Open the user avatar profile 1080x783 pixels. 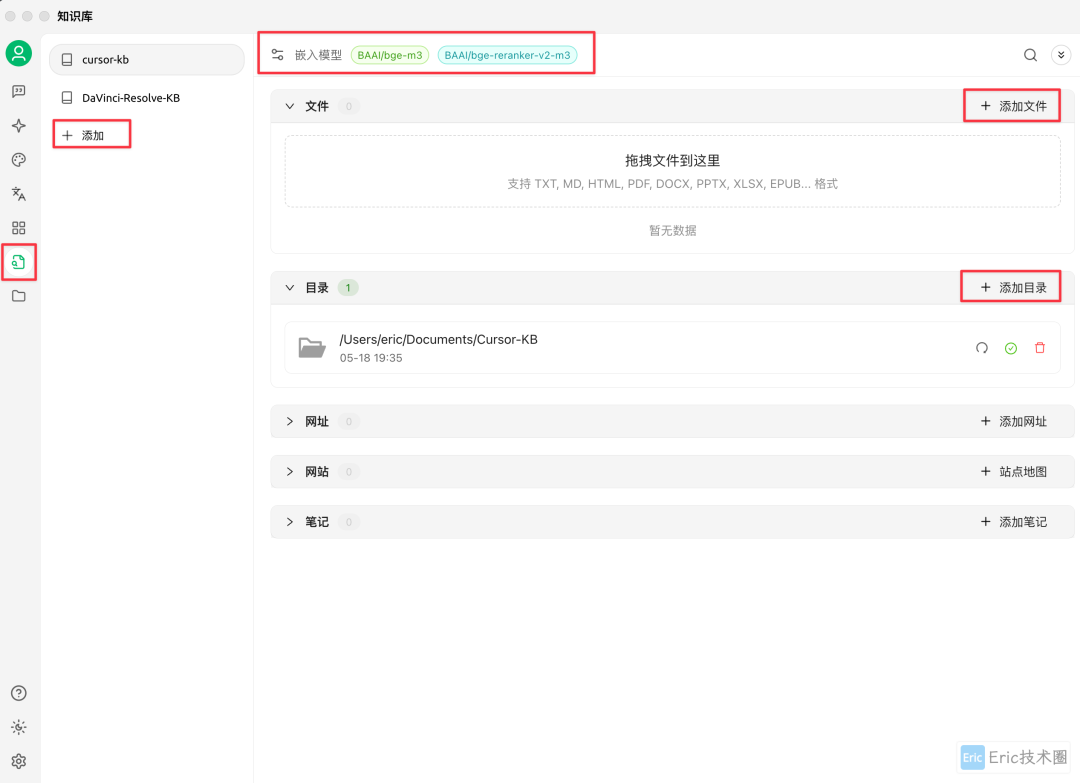pyautogui.click(x=19, y=53)
